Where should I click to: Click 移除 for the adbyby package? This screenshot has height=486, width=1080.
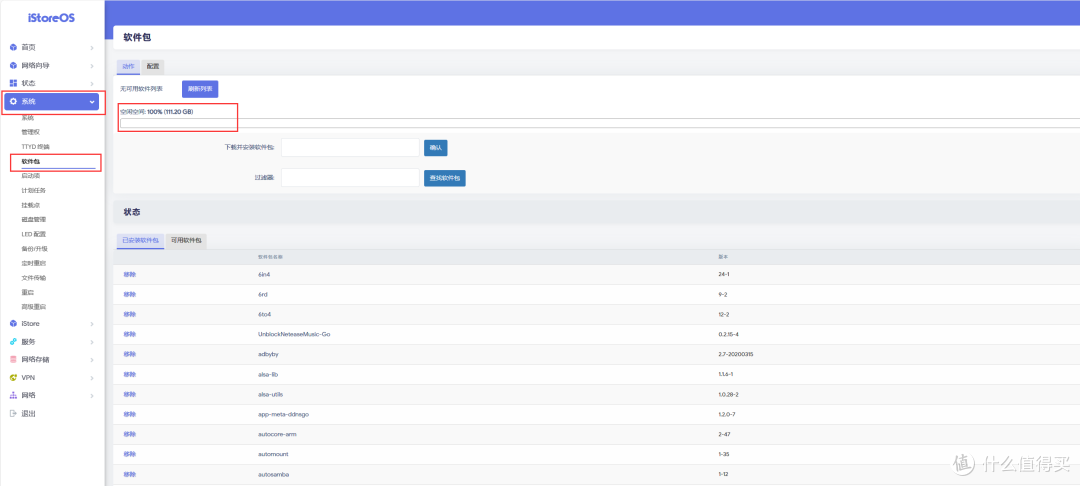click(x=129, y=355)
